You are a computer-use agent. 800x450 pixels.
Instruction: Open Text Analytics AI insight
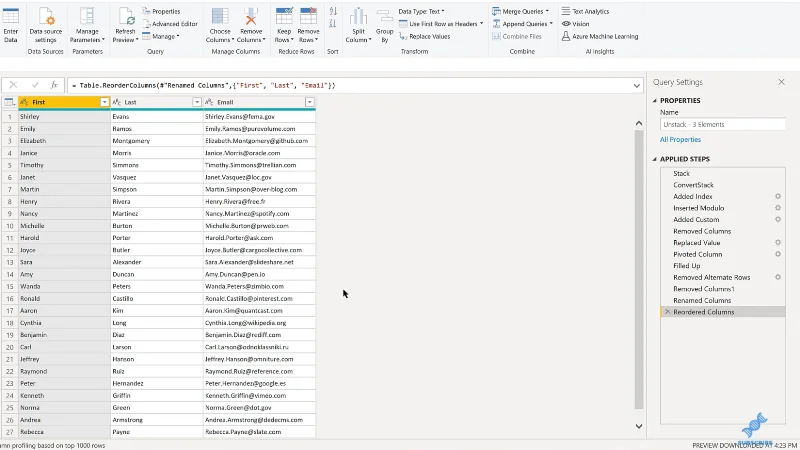[585, 11]
